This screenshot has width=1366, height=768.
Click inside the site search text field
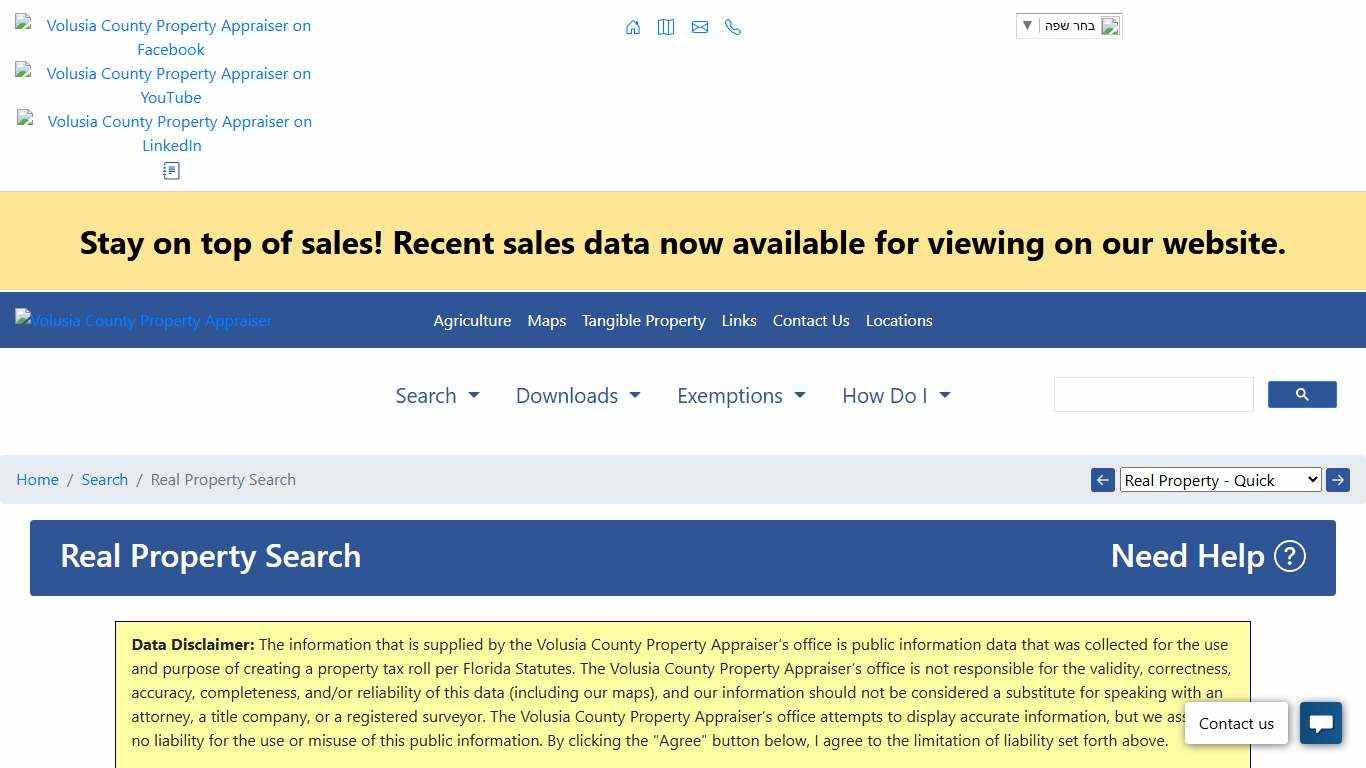[1152, 394]
